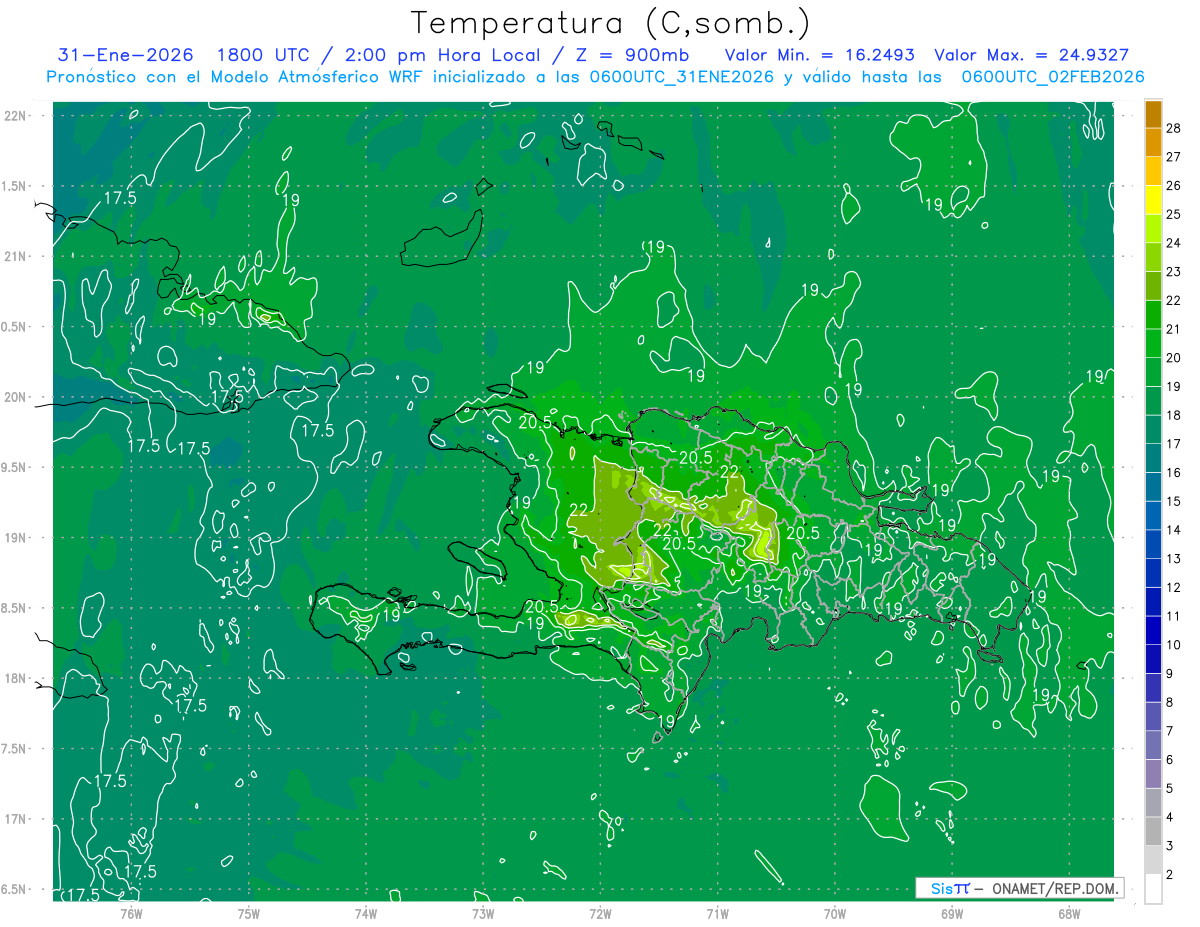Click the '70W' longitude axis label
1200x927 pixels.
click(x=835, y=913)
